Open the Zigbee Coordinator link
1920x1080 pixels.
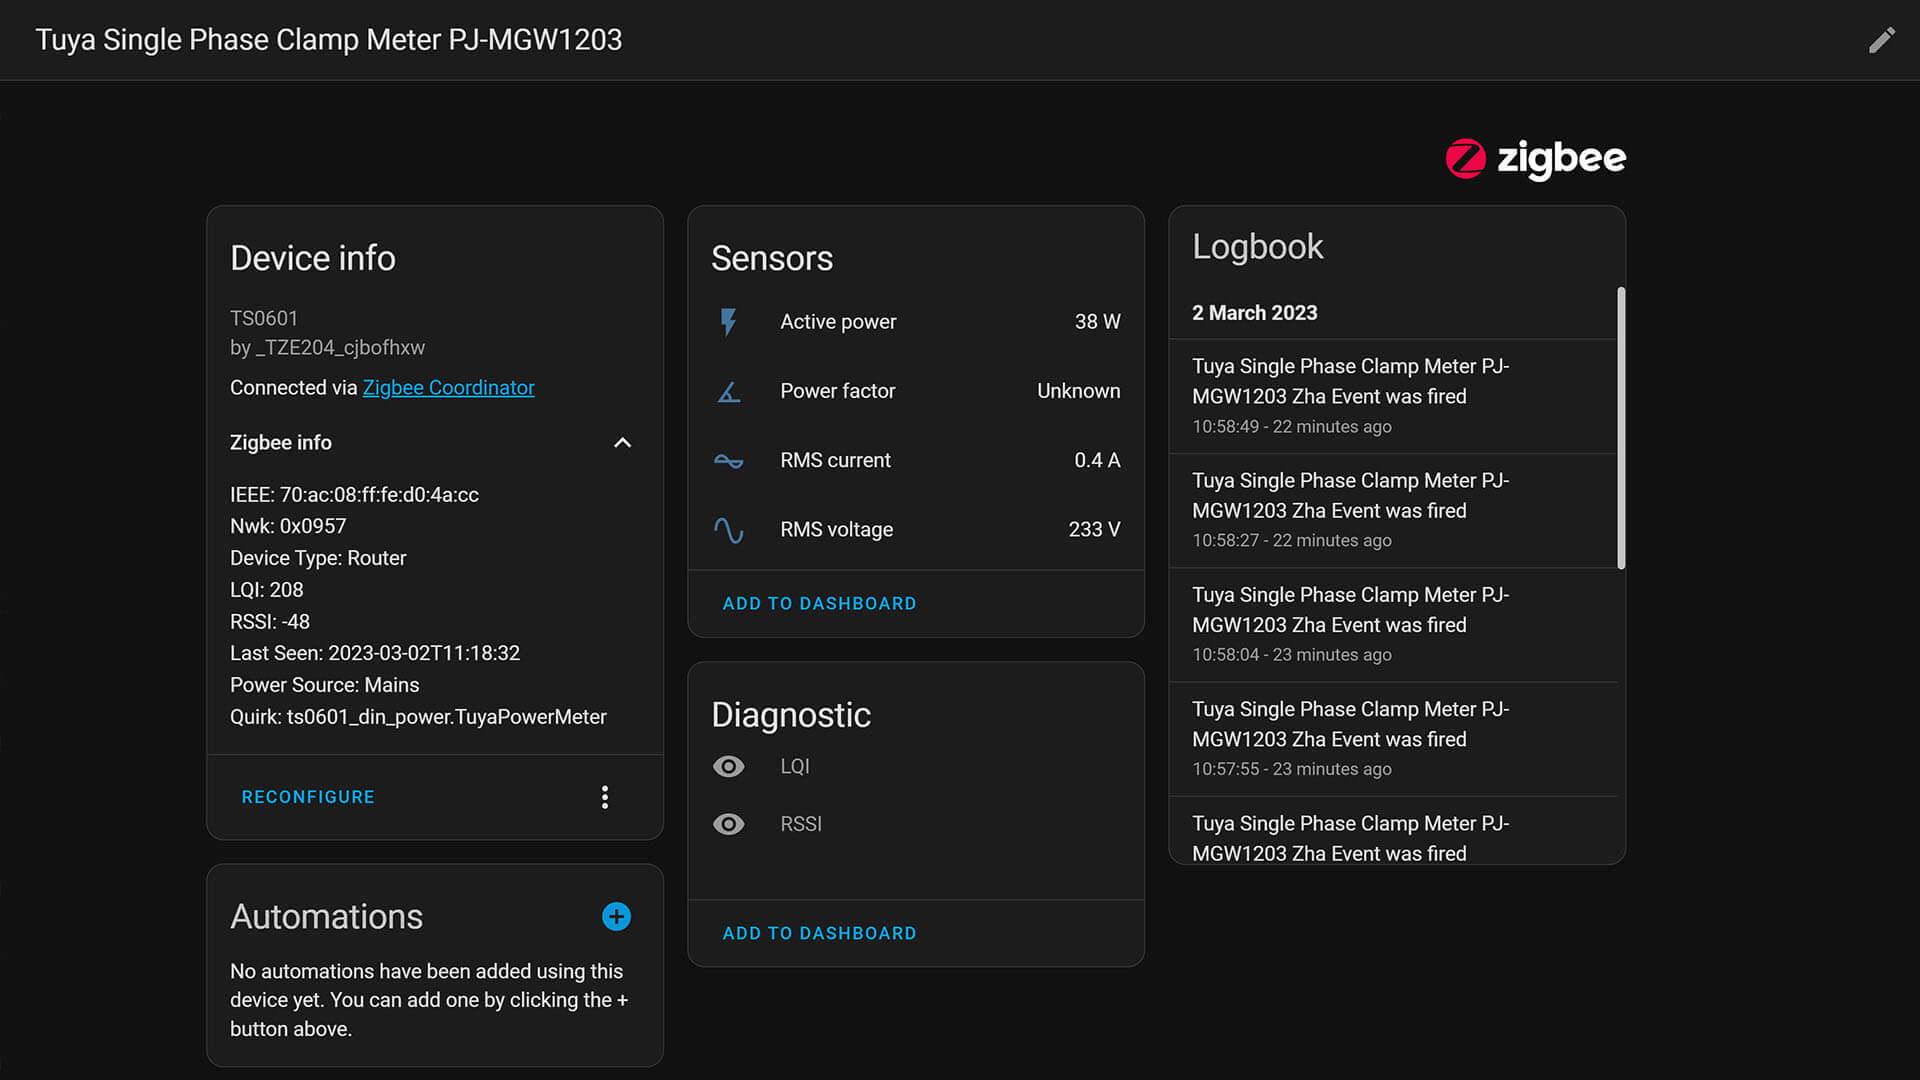(x=448, y=388)
